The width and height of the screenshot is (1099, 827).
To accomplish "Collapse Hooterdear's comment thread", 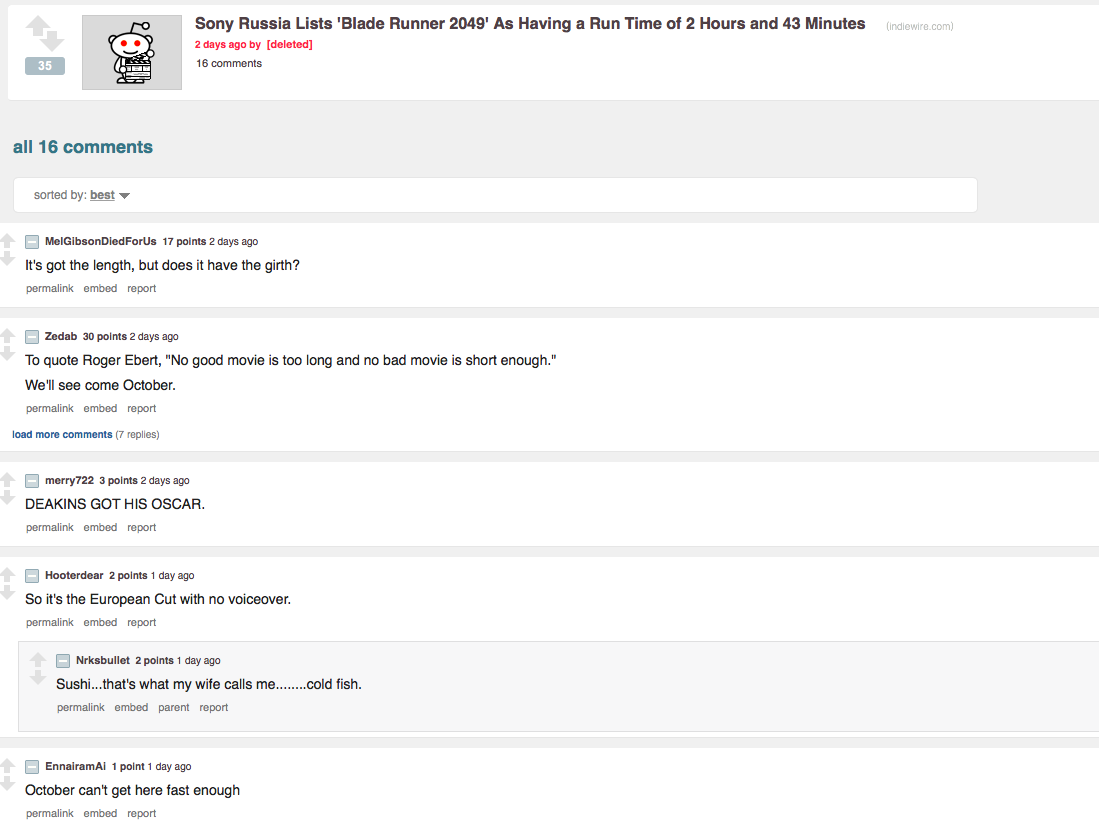I will (x=32, y=576).
